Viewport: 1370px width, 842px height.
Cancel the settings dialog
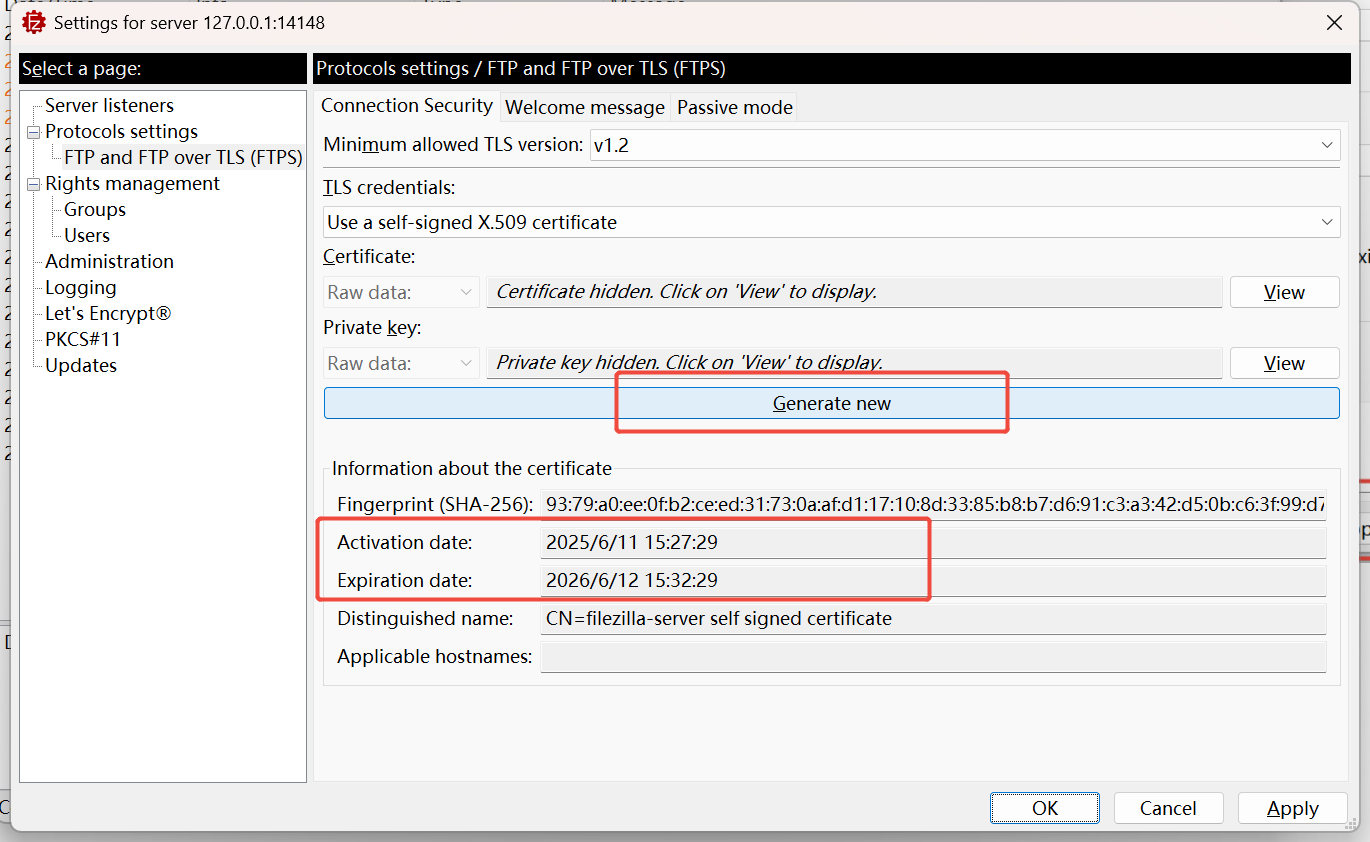[x=1168, y=808]
